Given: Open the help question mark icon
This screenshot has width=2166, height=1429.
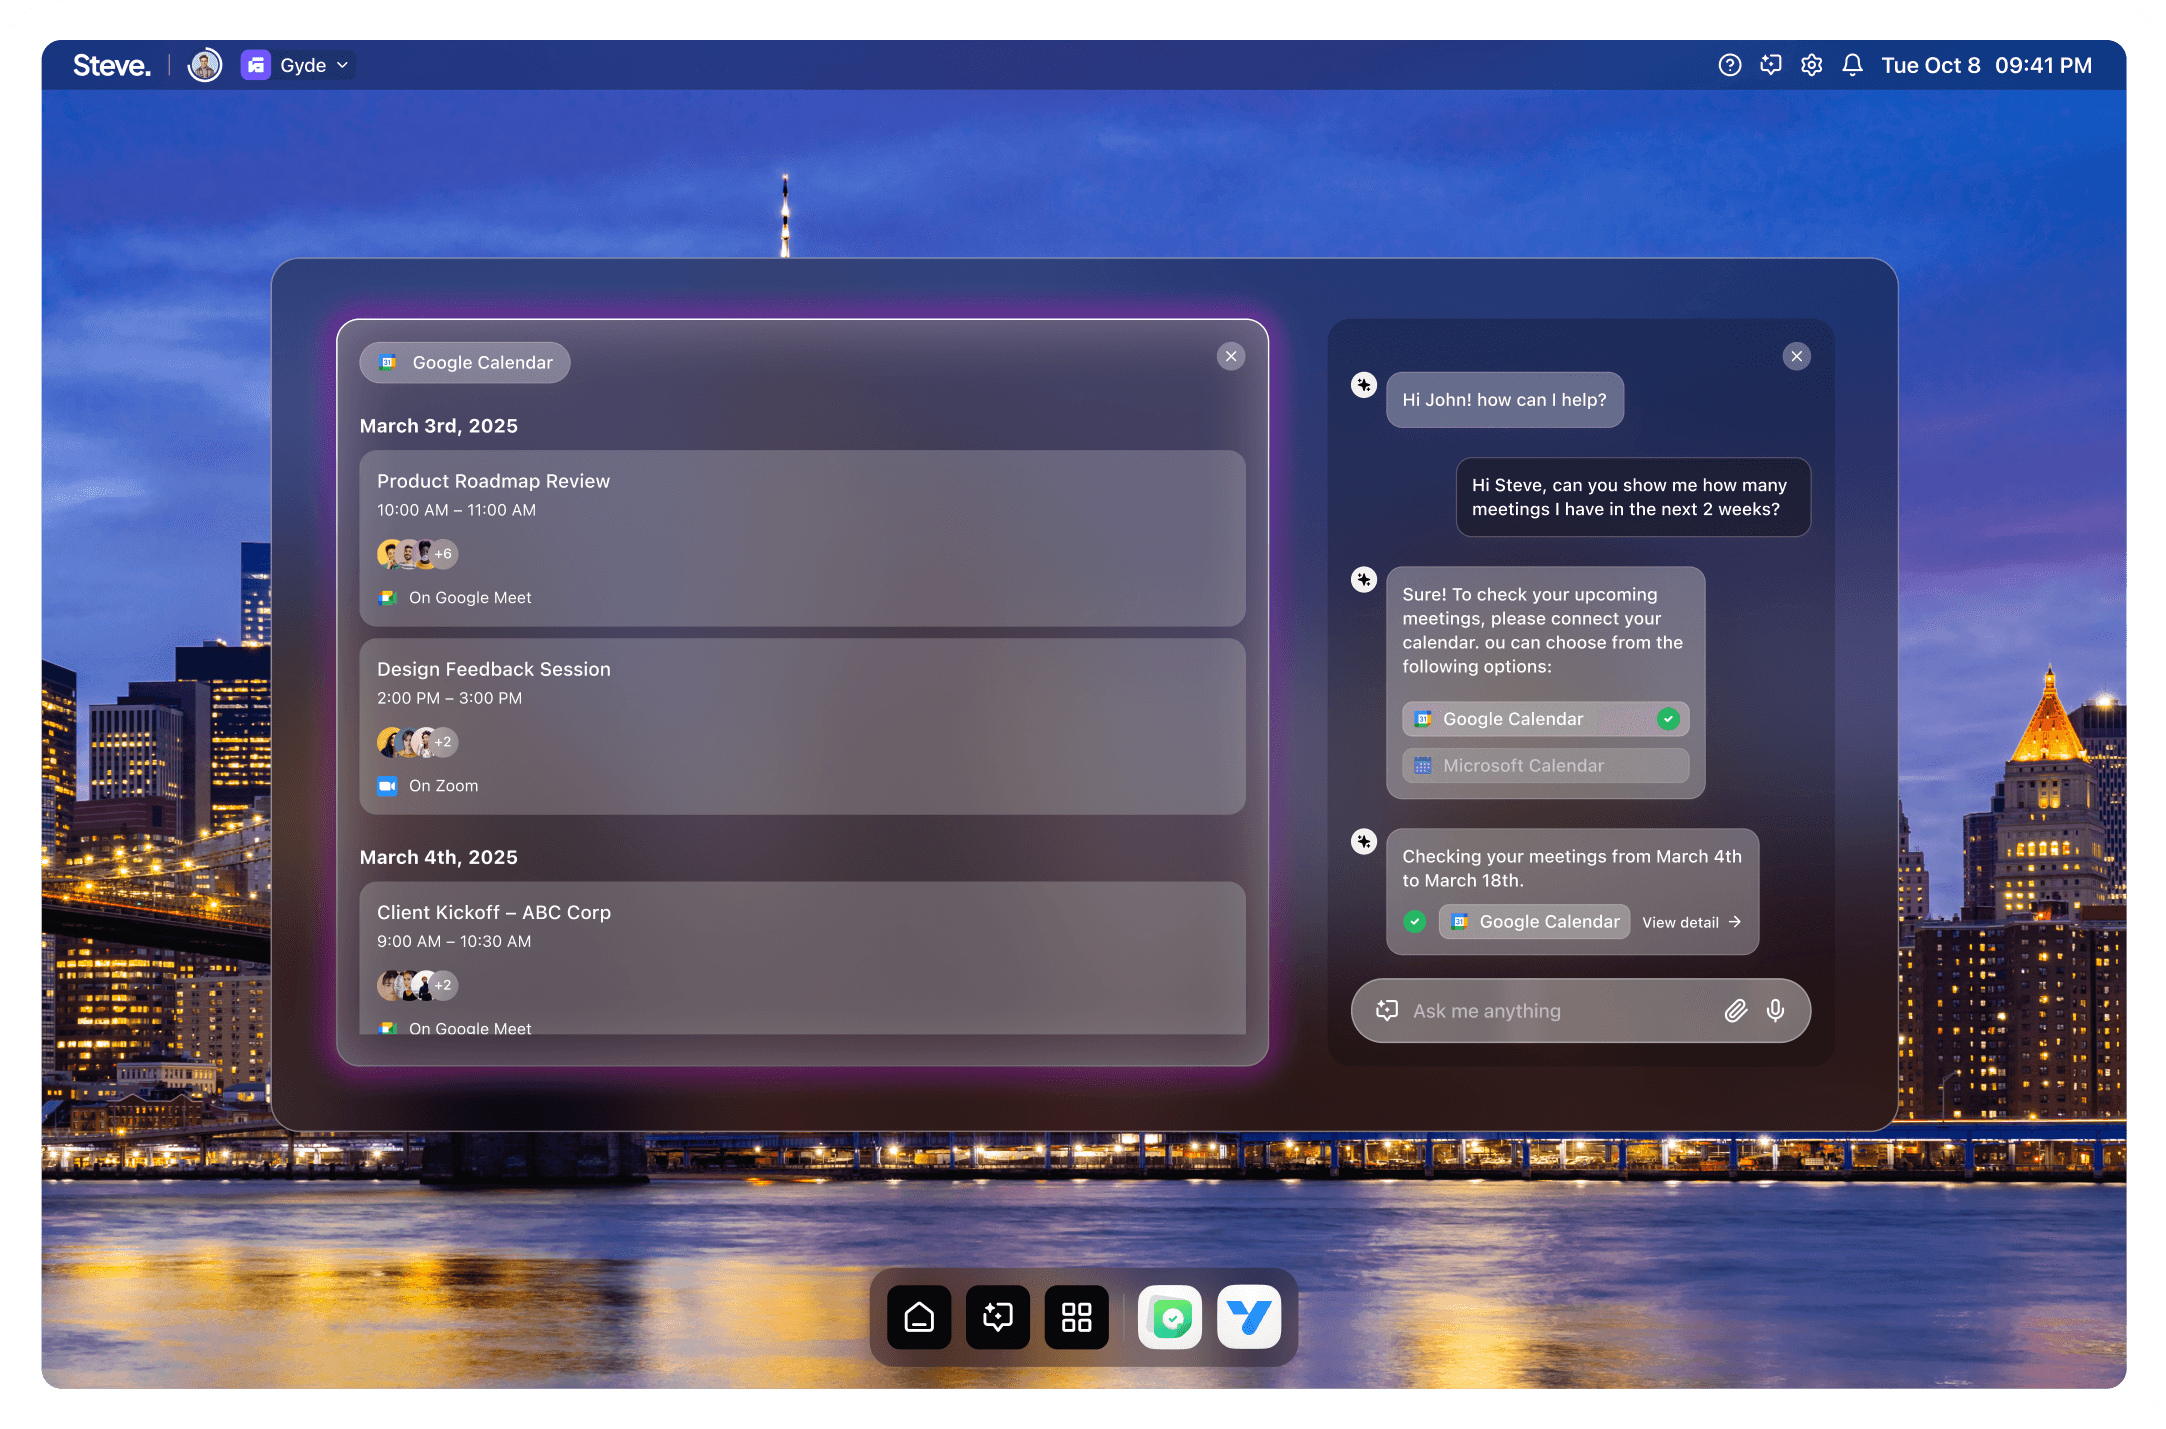Looking at the screenshot, I should [1729, 65].
